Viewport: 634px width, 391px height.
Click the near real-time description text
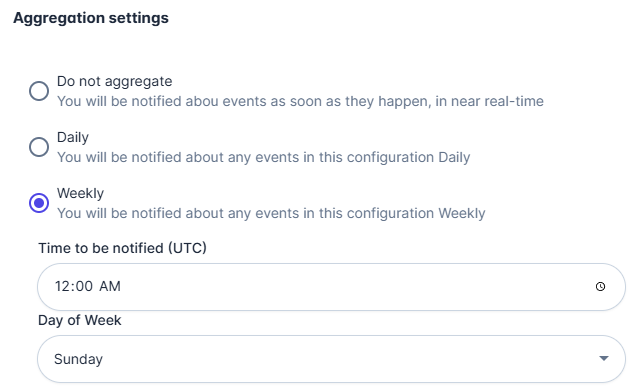pos(300,101)
